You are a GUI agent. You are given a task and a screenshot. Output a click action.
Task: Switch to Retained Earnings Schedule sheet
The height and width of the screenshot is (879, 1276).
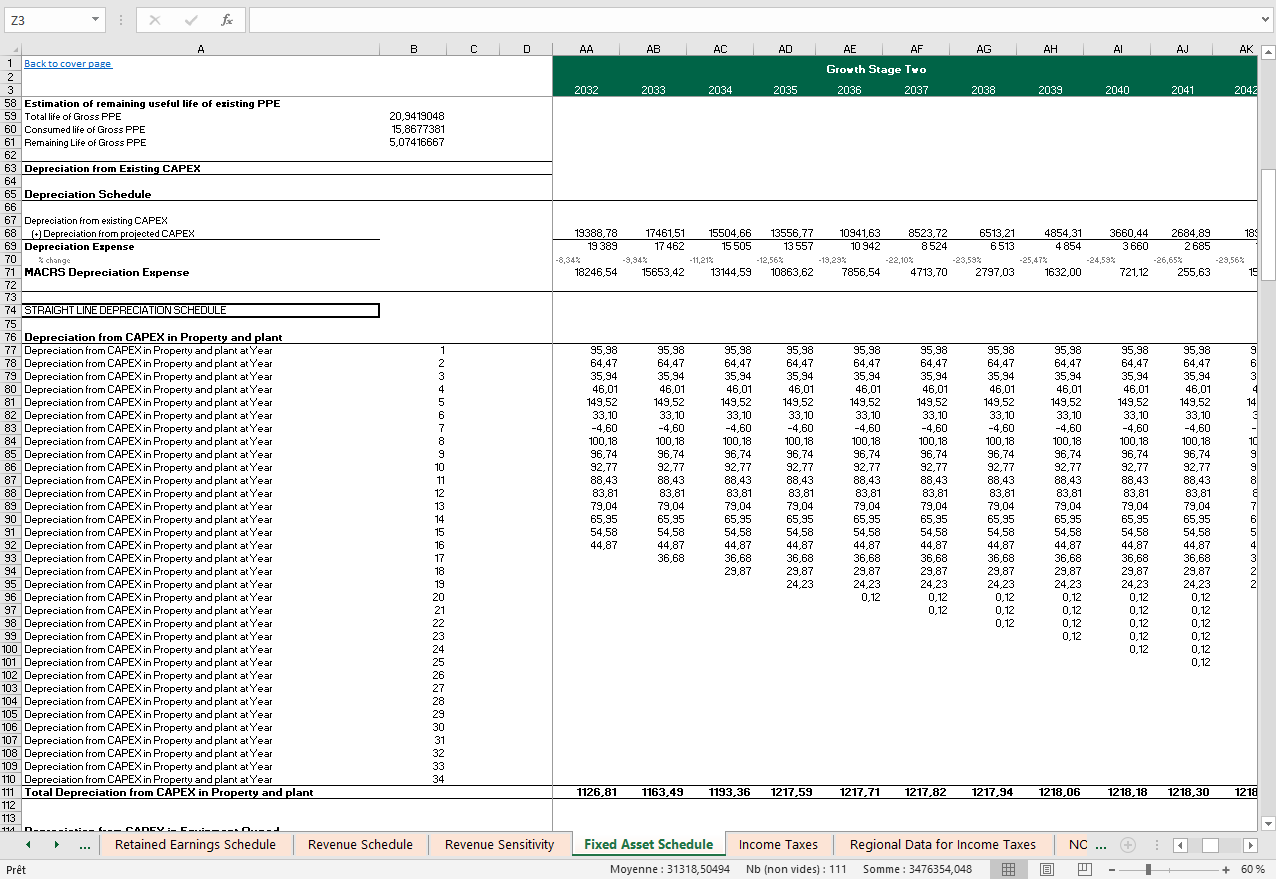pos(195,845)
